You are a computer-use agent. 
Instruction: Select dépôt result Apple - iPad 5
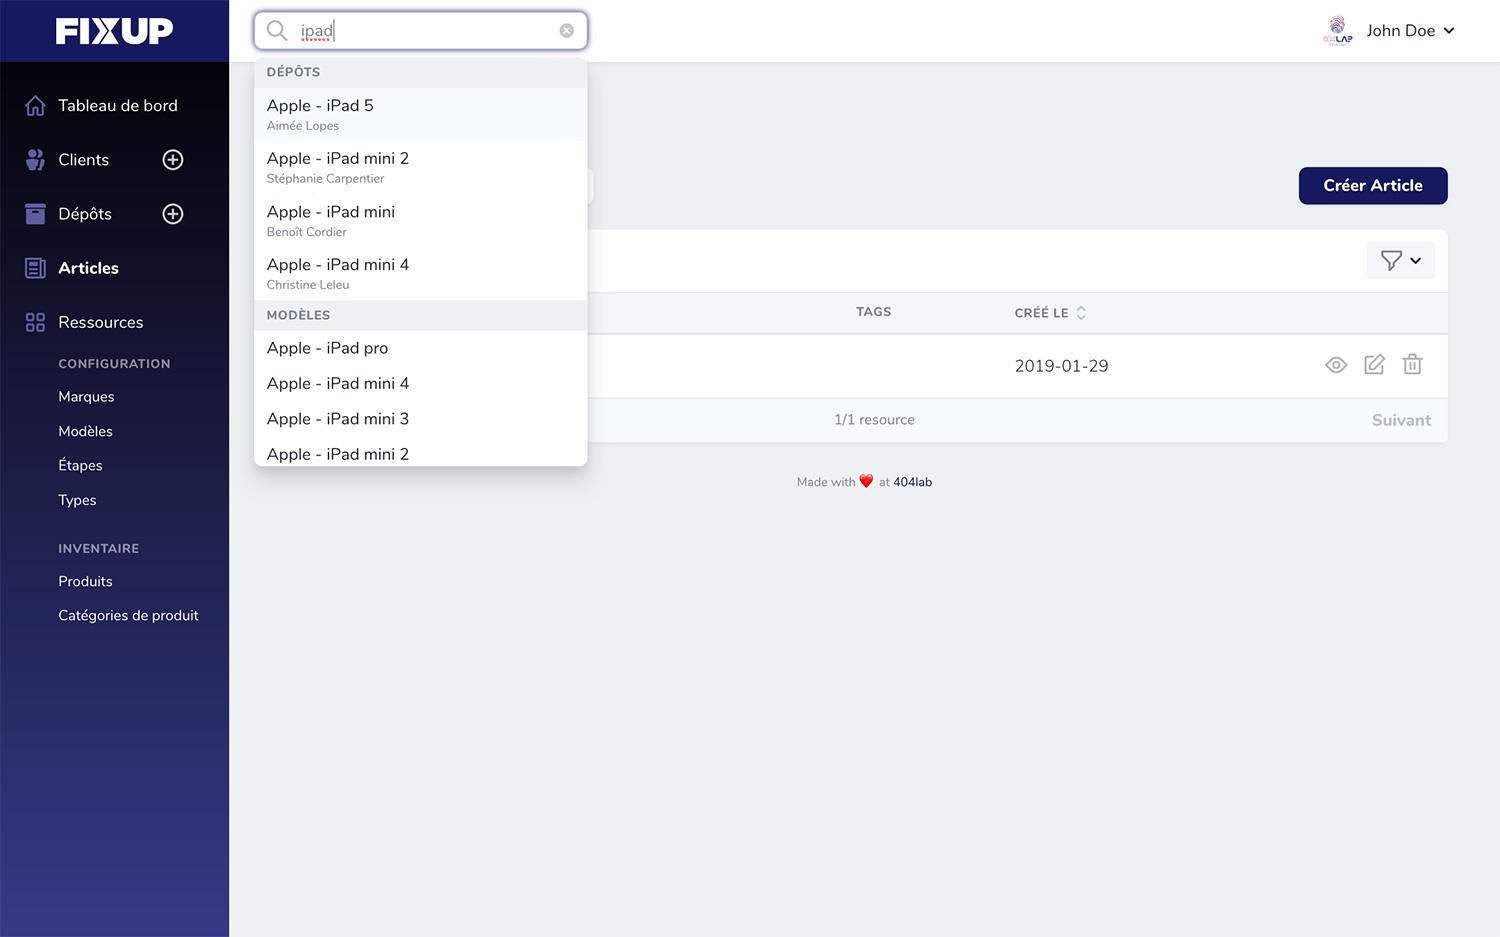(x=421, y=114)
